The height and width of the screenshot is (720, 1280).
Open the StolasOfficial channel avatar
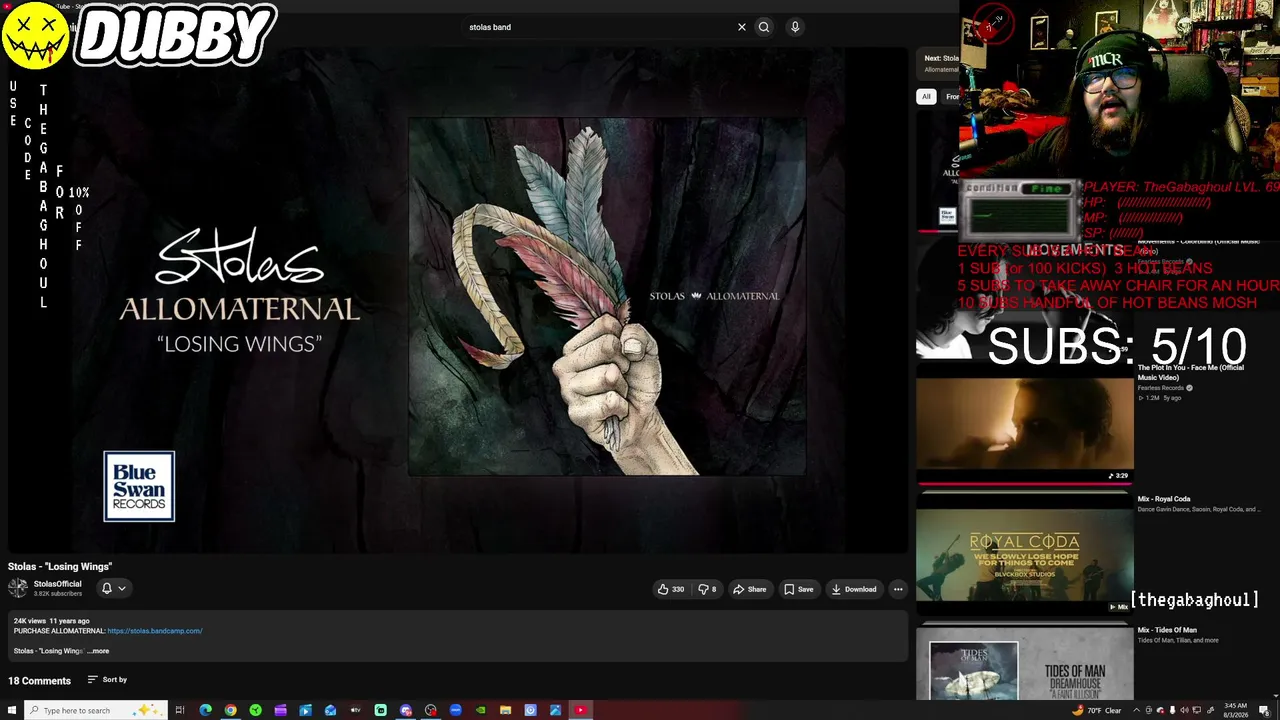coord(18,588)
